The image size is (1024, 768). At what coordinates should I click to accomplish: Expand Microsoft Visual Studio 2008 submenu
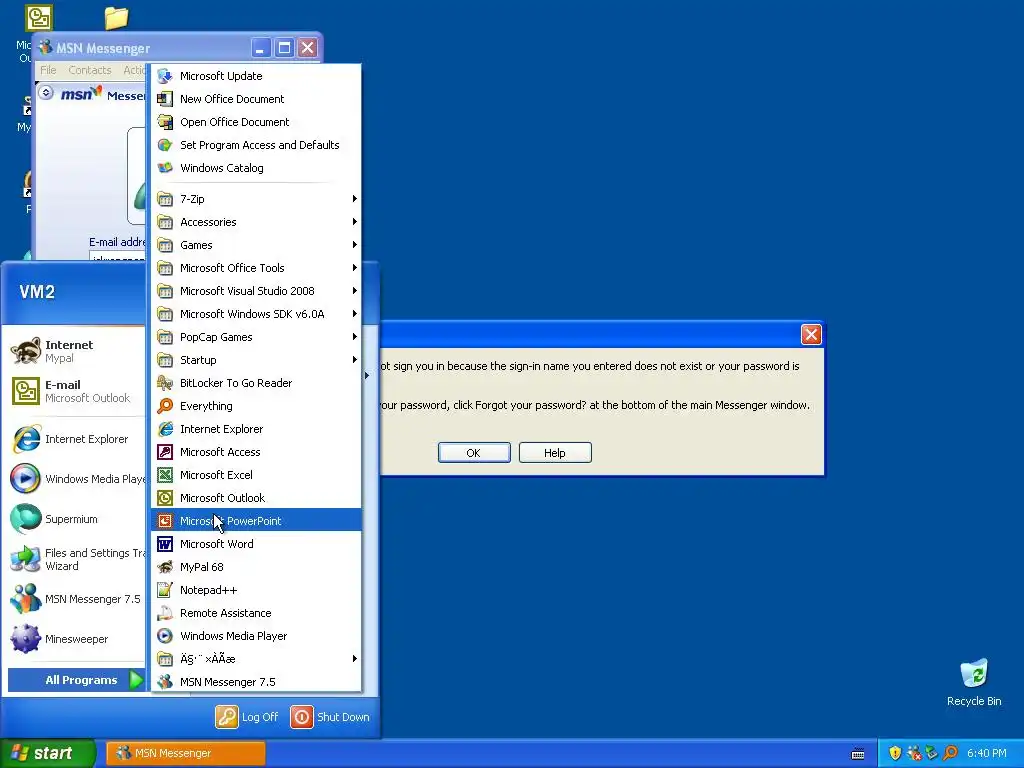[256, 291]
